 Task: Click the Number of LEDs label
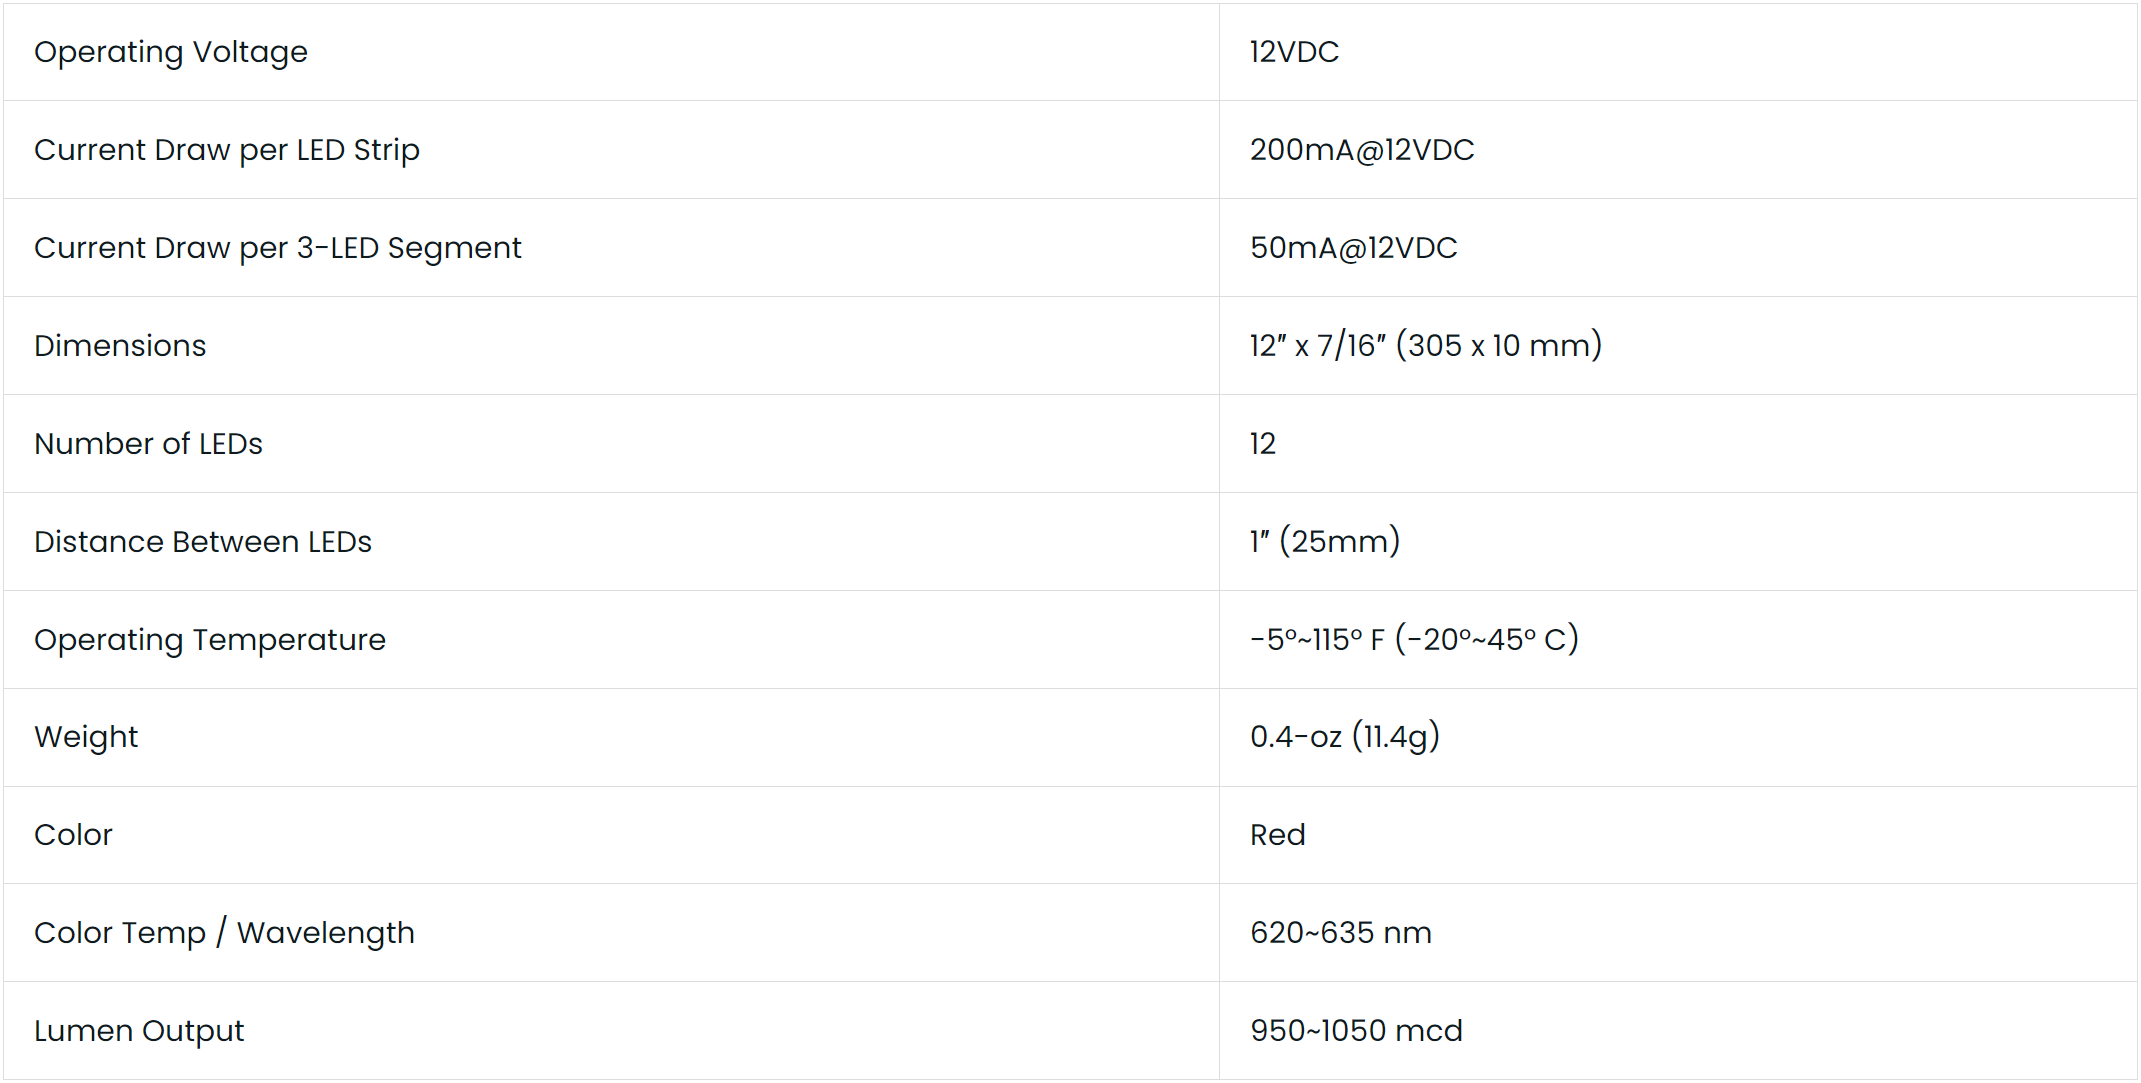point(148,444)
